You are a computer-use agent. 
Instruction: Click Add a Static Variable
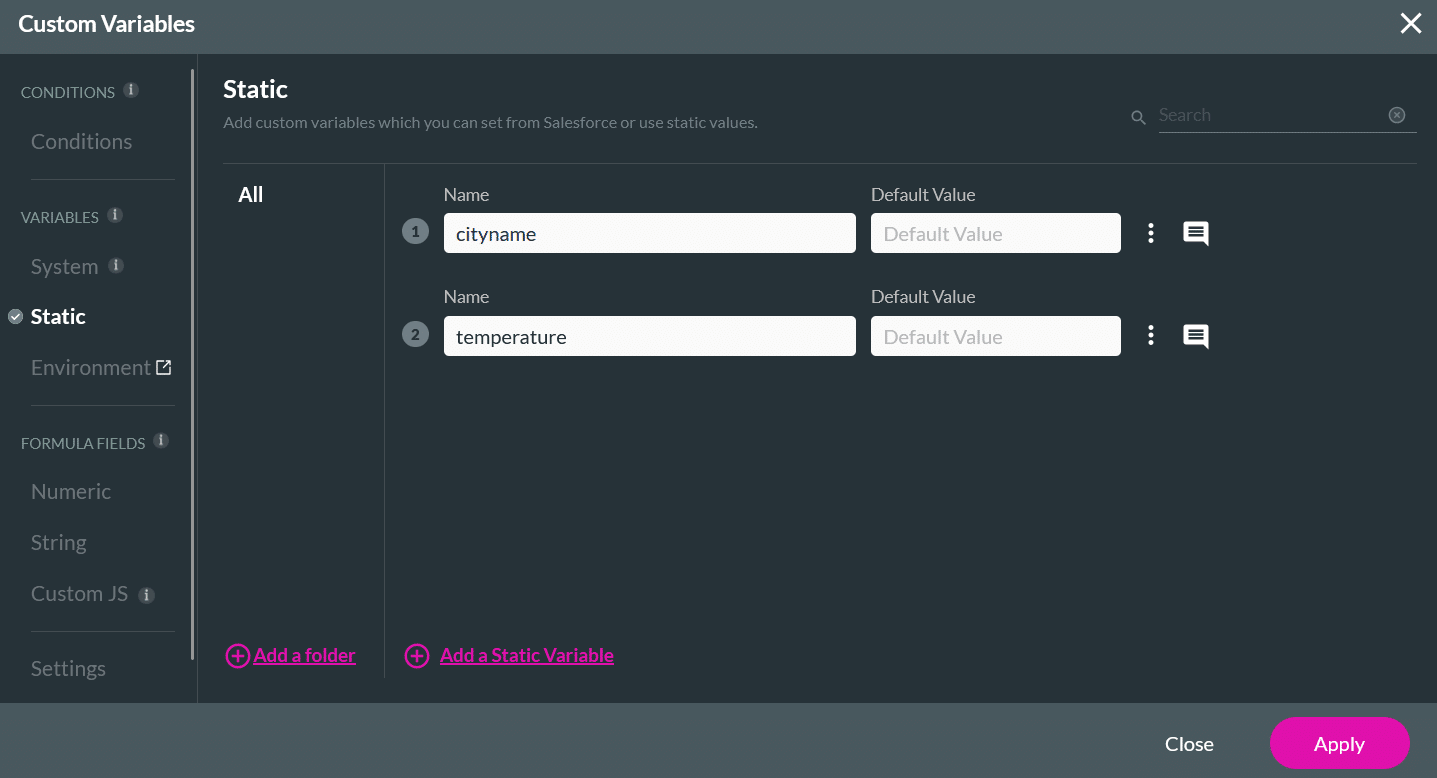tap(526, 655)
